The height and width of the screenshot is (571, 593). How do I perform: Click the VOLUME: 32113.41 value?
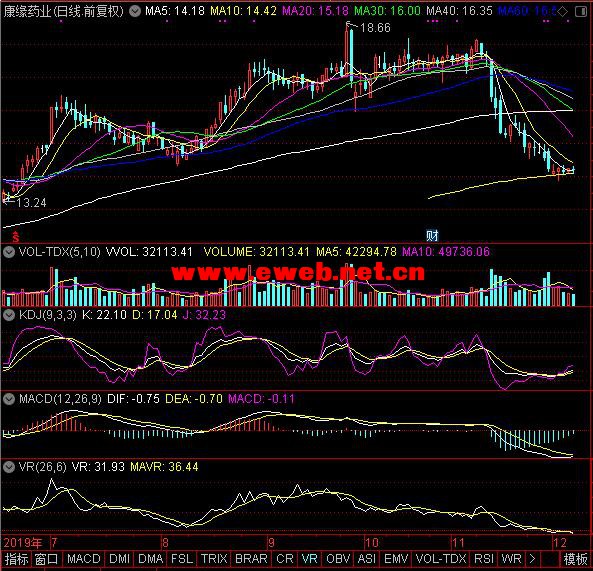[x=256, y=252]
